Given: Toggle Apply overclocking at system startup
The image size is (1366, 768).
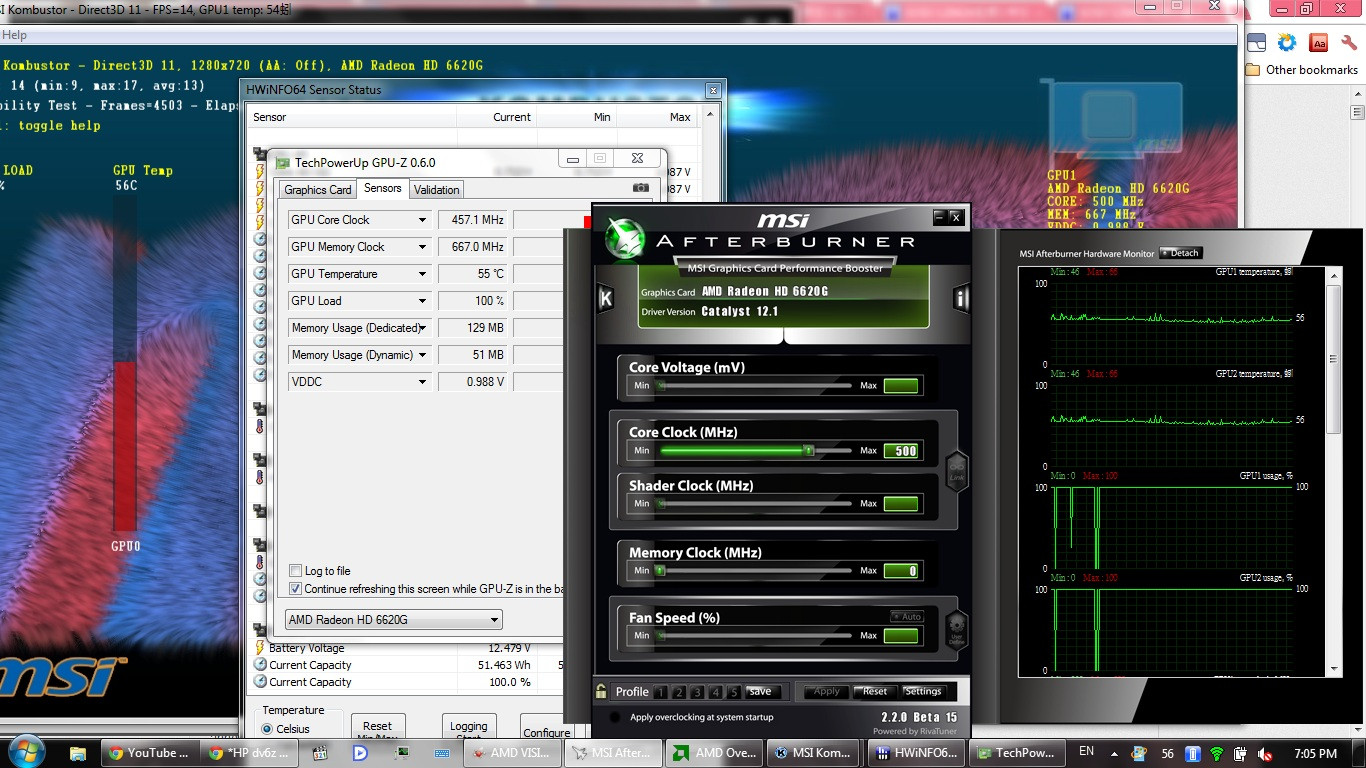Looking at the screenshot, I should (614, 718).
